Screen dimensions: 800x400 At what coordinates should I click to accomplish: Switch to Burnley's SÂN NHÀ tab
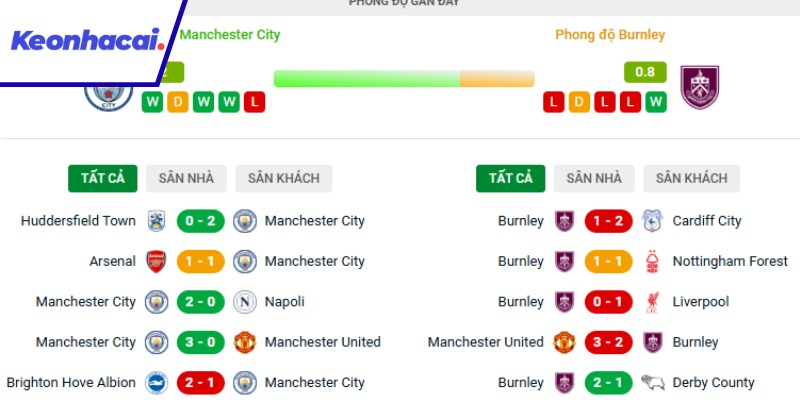(x=594, y=178)
